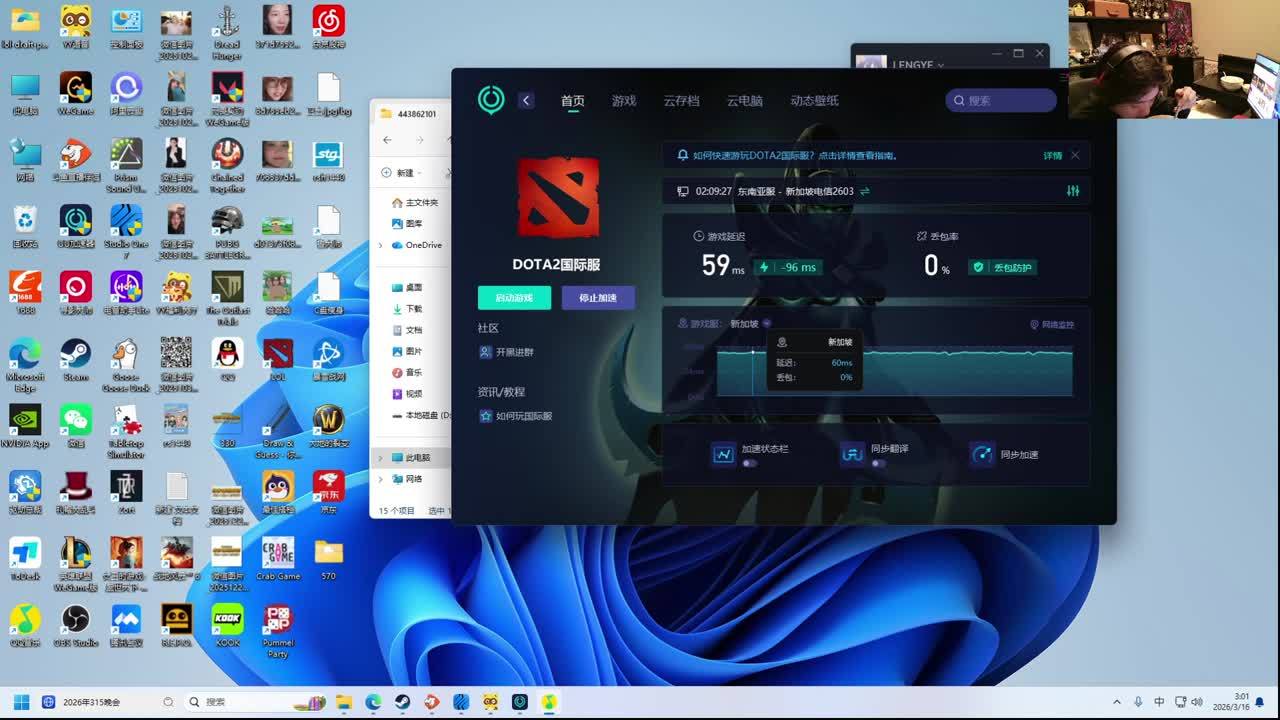Switch to the 游戏 tab
The width and height of the screenshot is (1280, 720).
pyautogui.click(x=624, y=101)
